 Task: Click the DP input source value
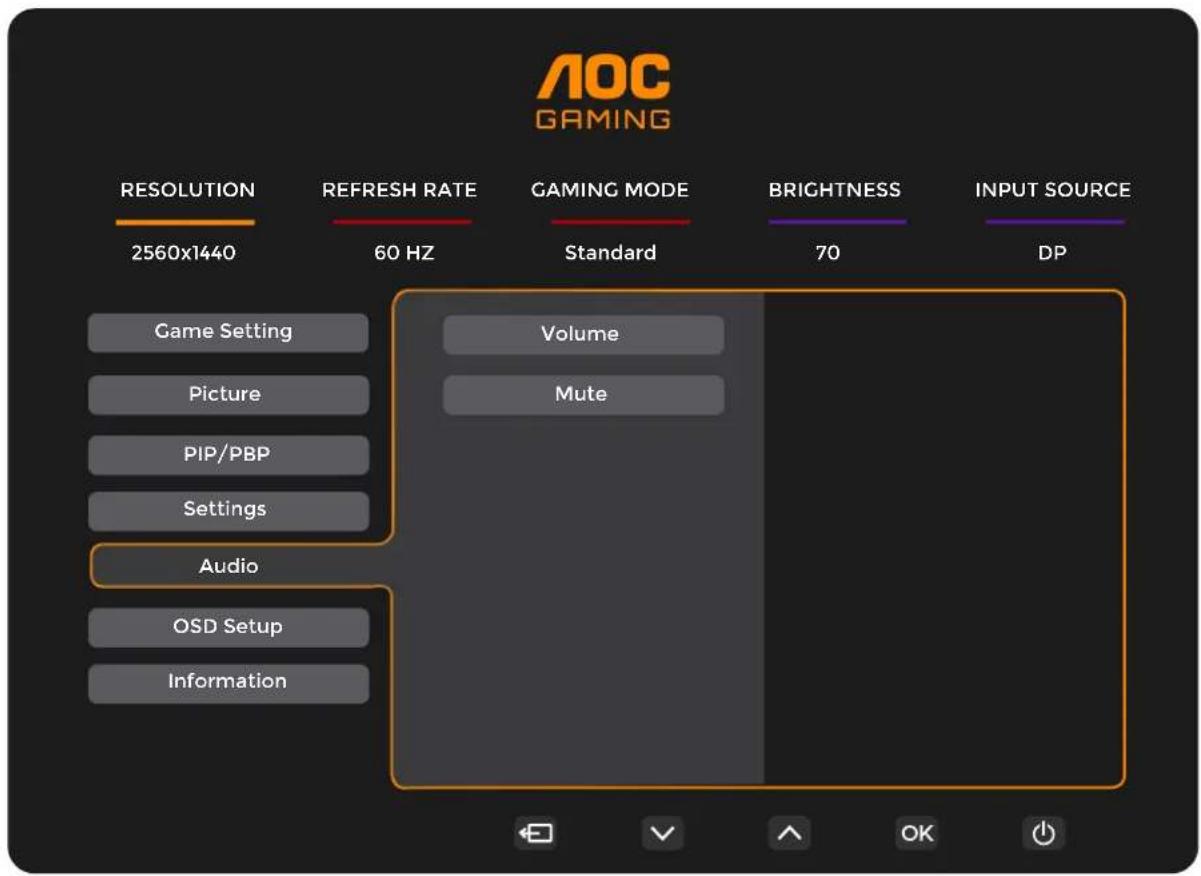(1052, 253)
